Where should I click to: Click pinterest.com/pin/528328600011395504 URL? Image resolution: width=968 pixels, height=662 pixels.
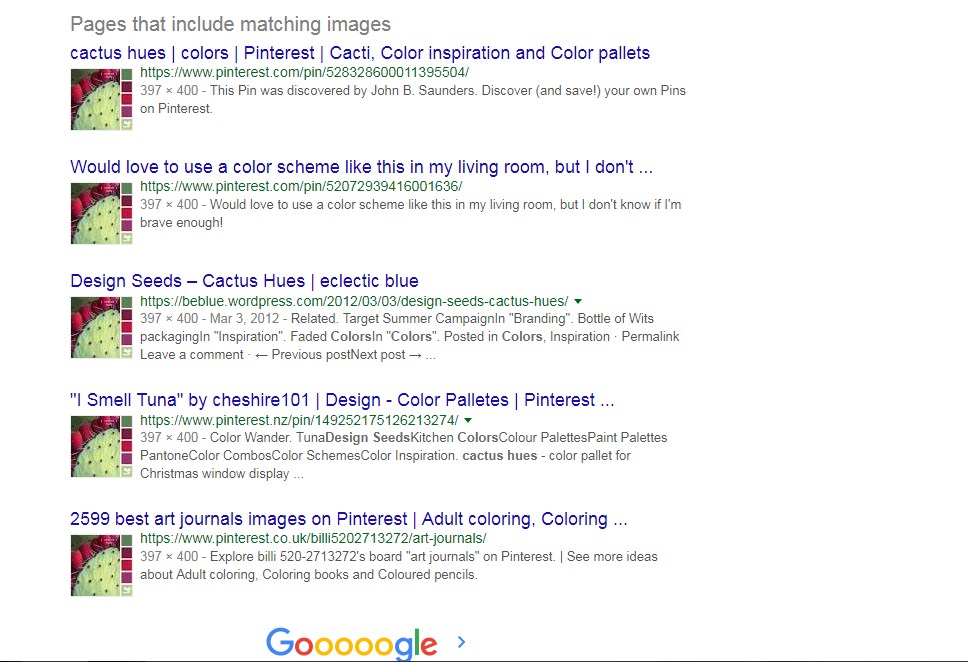point(304,72)
